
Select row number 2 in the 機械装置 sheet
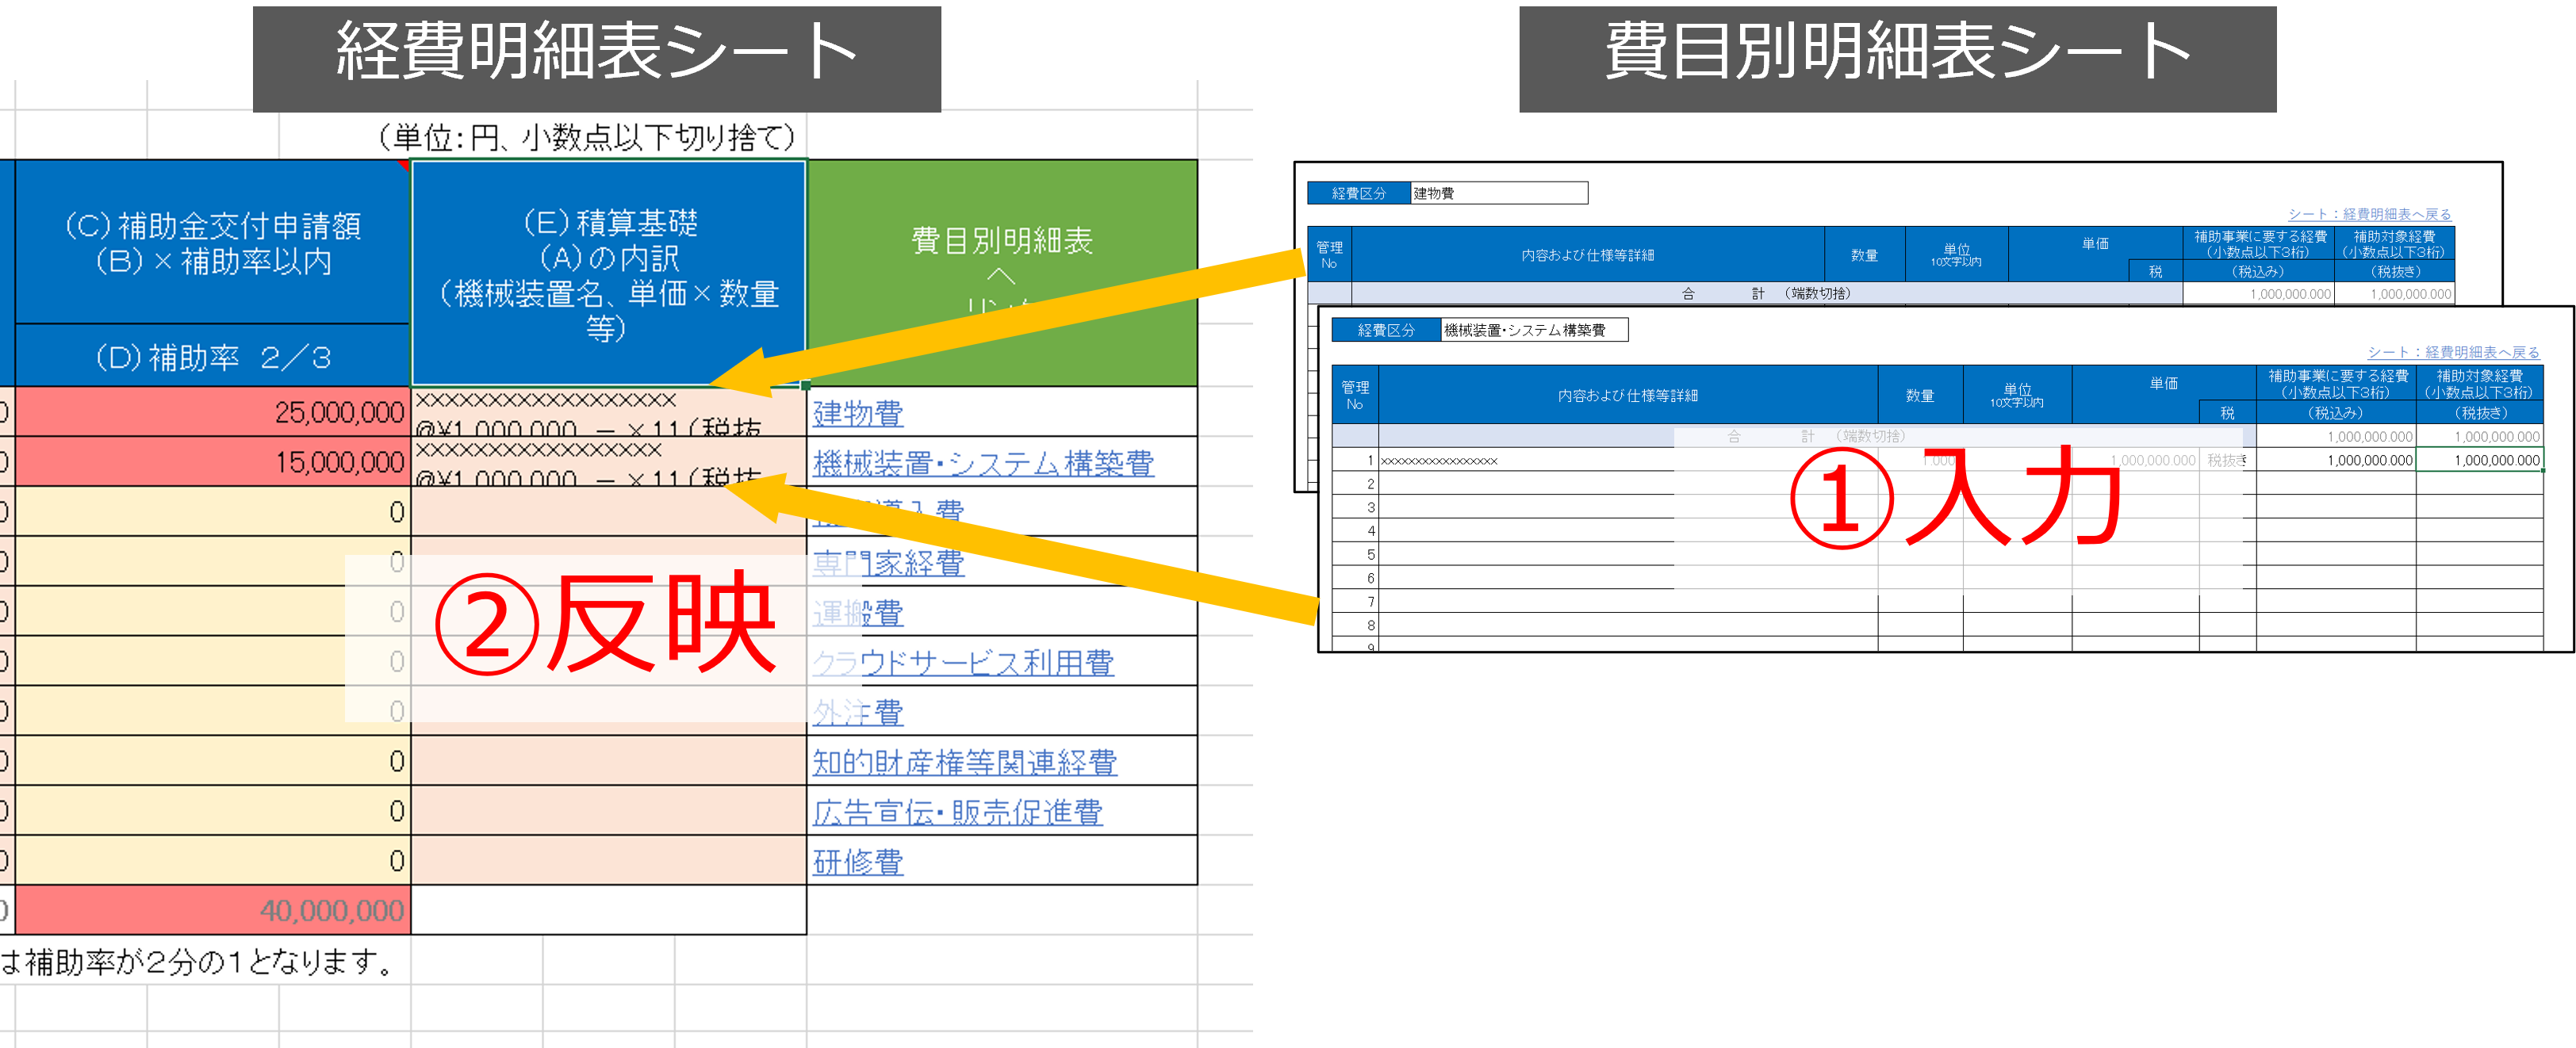click(1355, 484)
